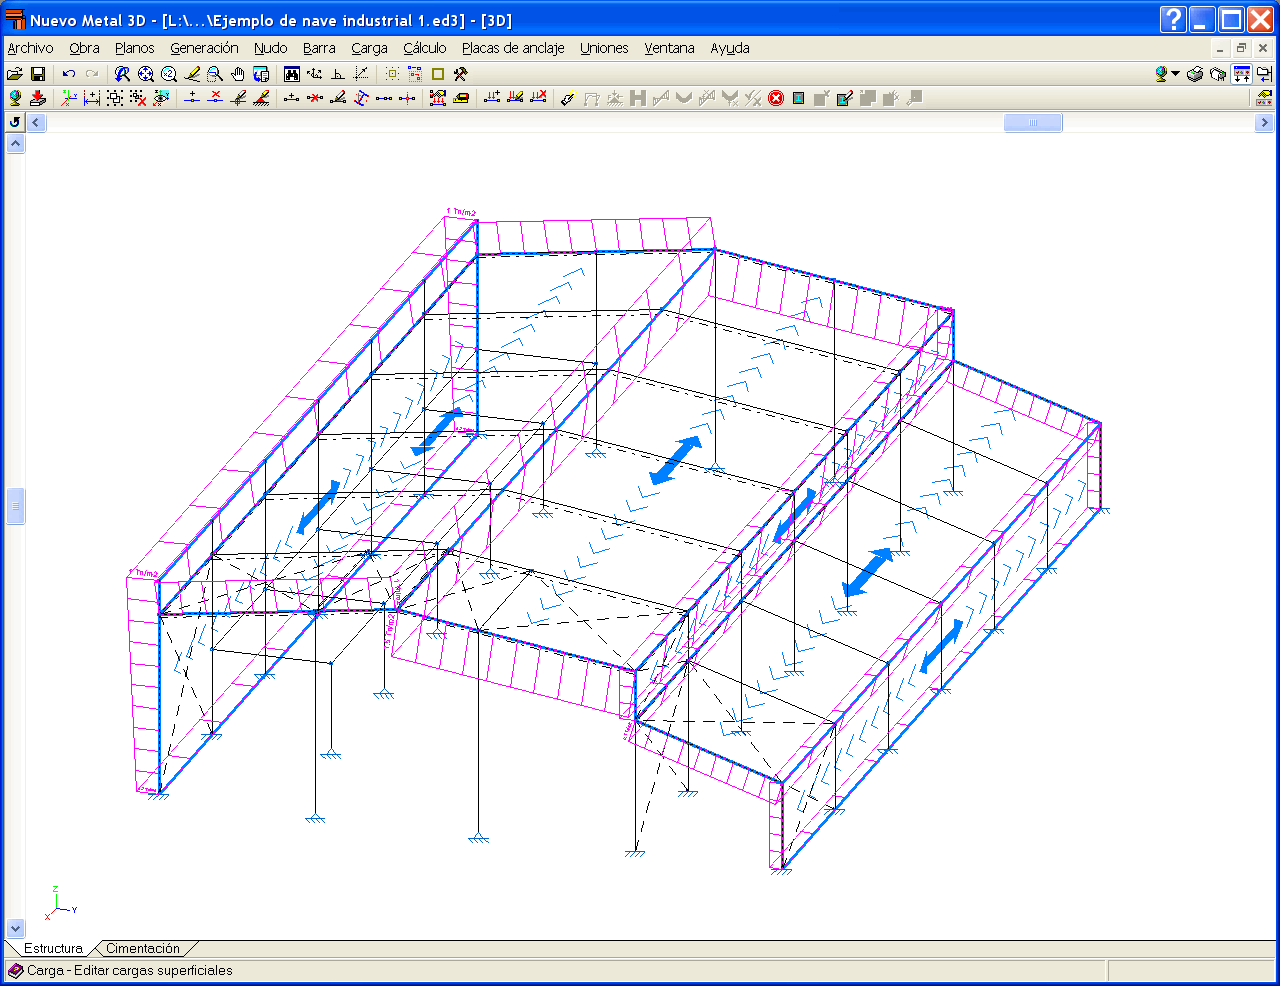Image resolution: width=1280 pixels, height=986 pixels.
Task: Open the Barra menu
Action: click(319, 48)
